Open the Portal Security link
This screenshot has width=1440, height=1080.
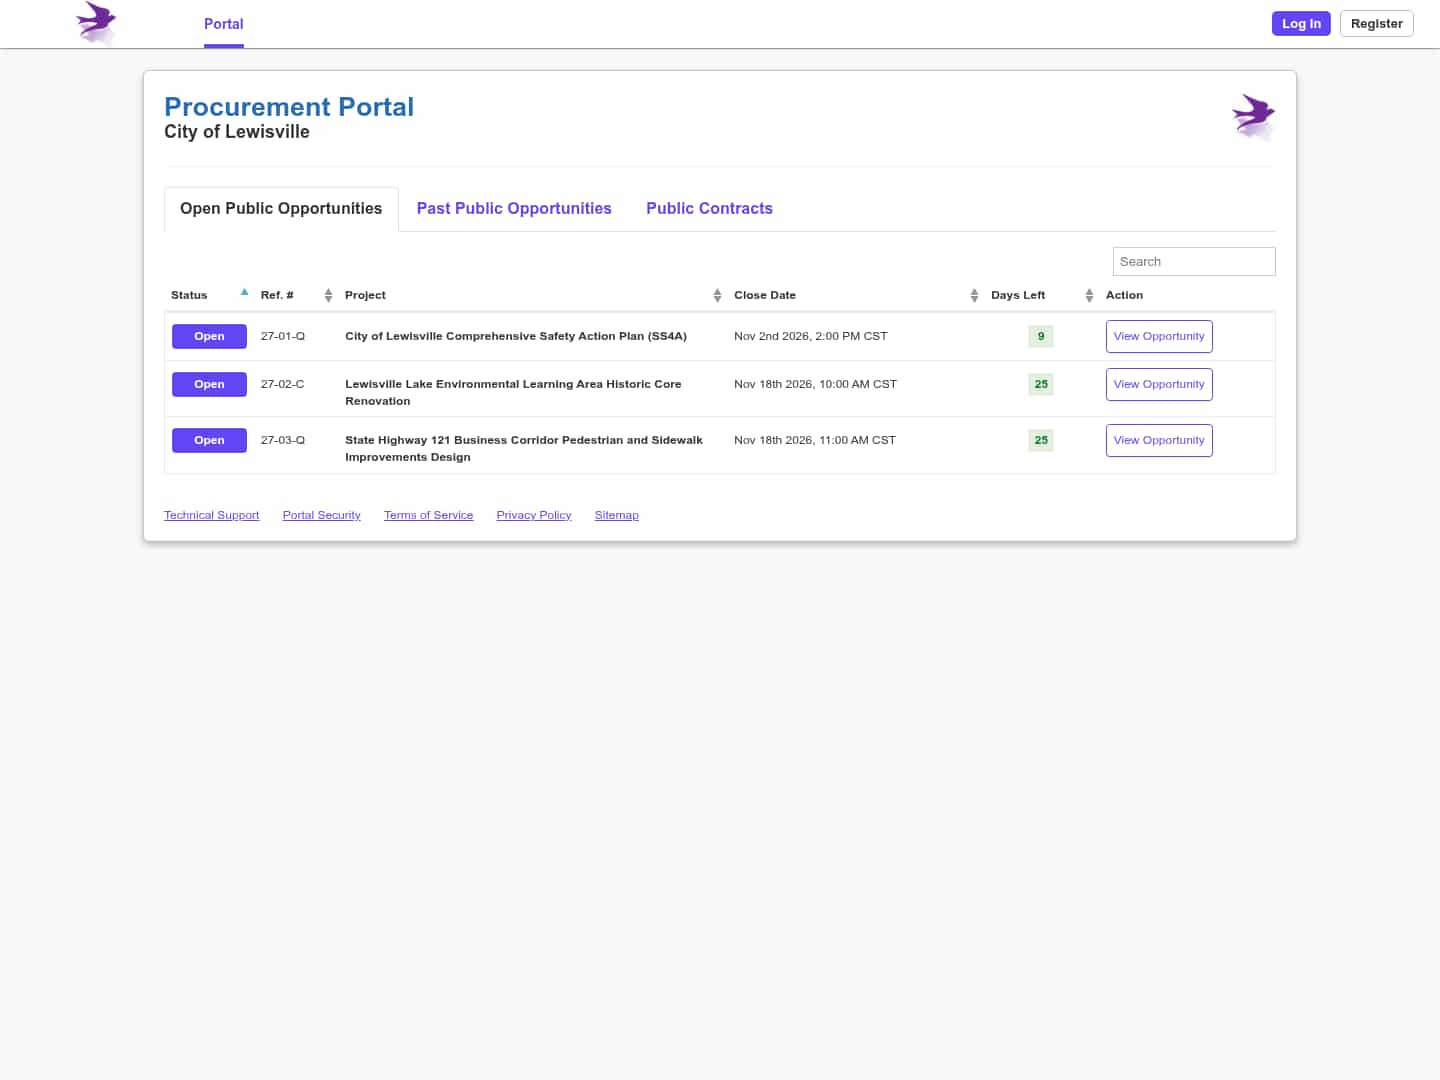[x=321, y=515]
